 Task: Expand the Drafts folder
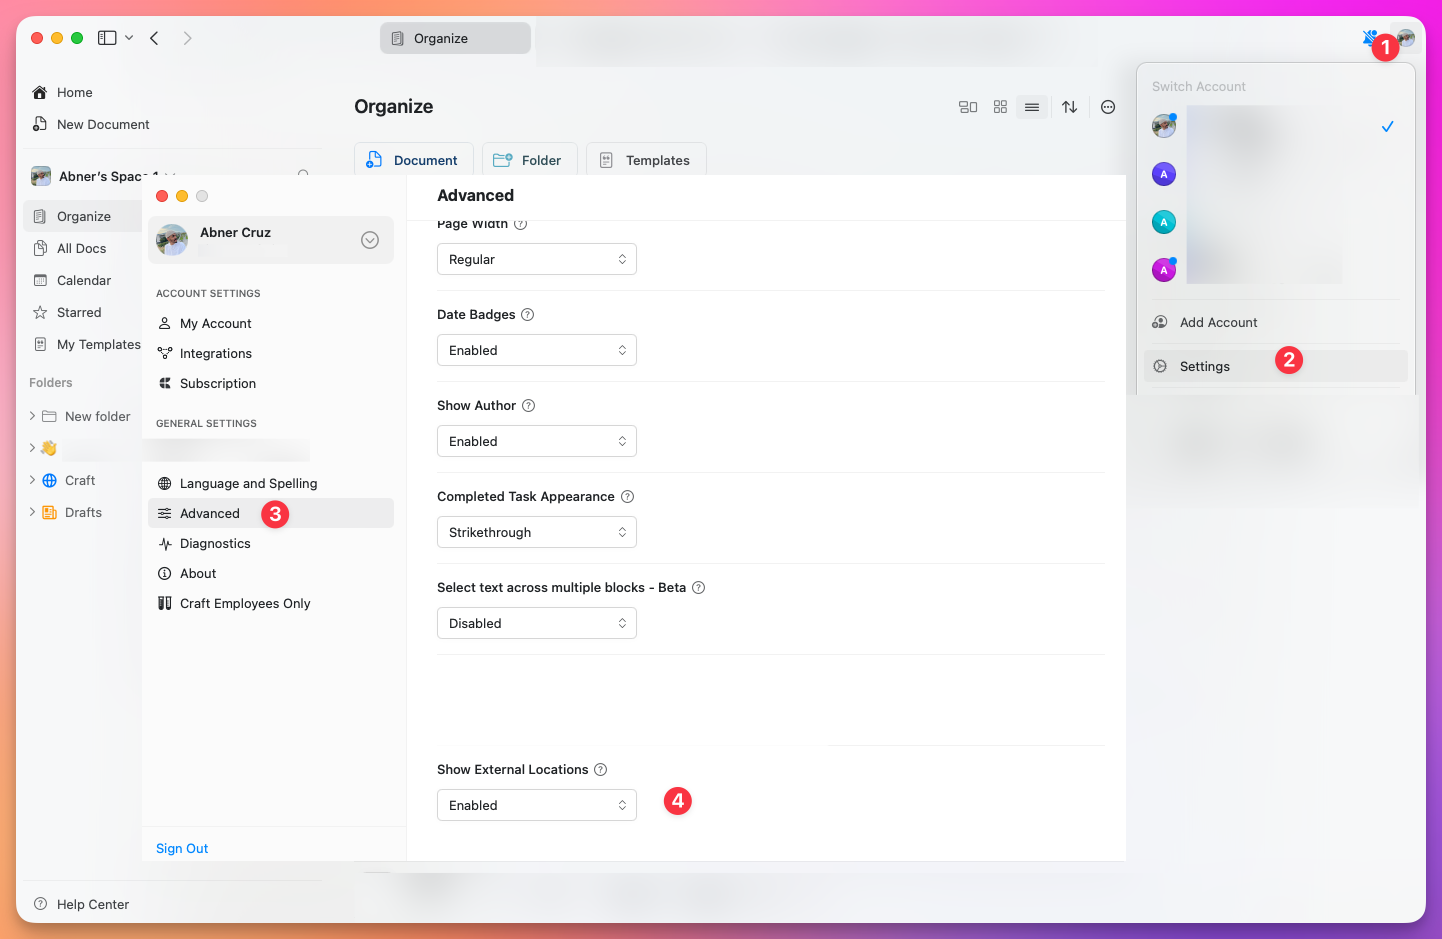[31, 512]
